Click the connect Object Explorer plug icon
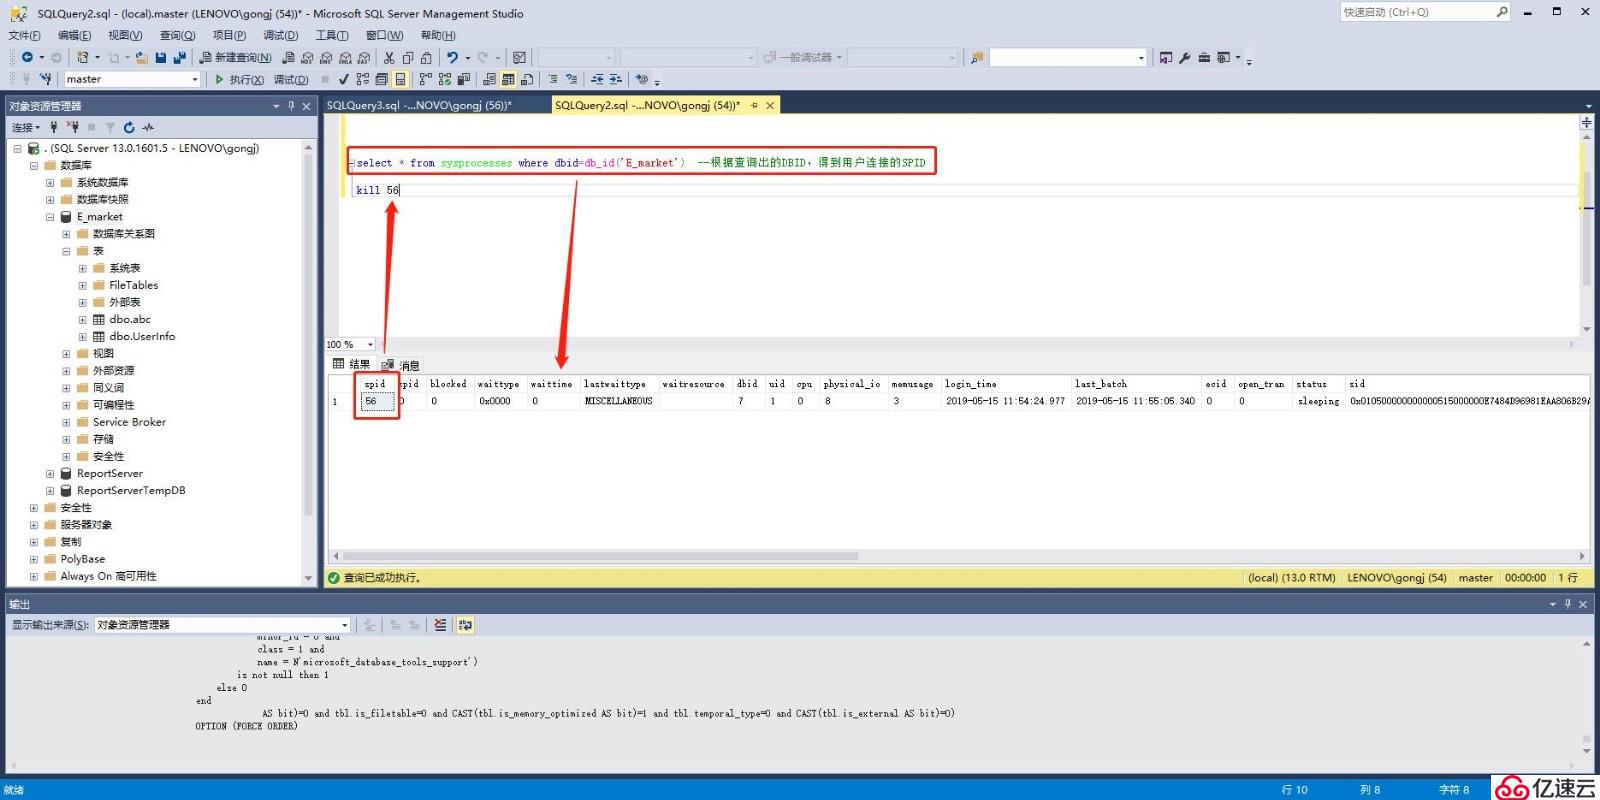1600x800 pixels. tap(54, 127)
